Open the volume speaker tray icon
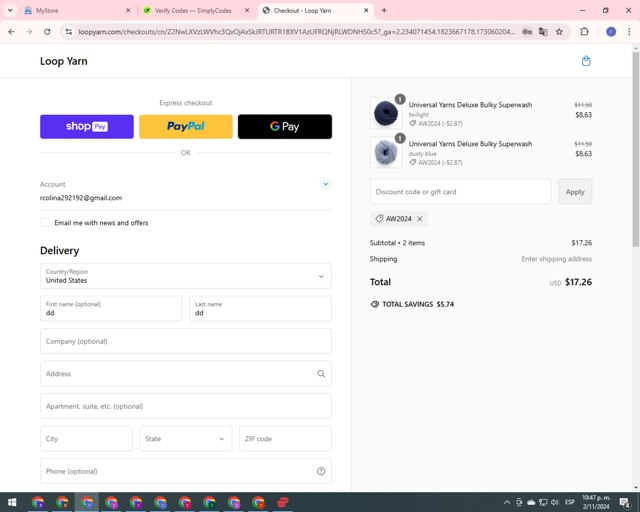The image size is (640, 512). tap(555, 502)
